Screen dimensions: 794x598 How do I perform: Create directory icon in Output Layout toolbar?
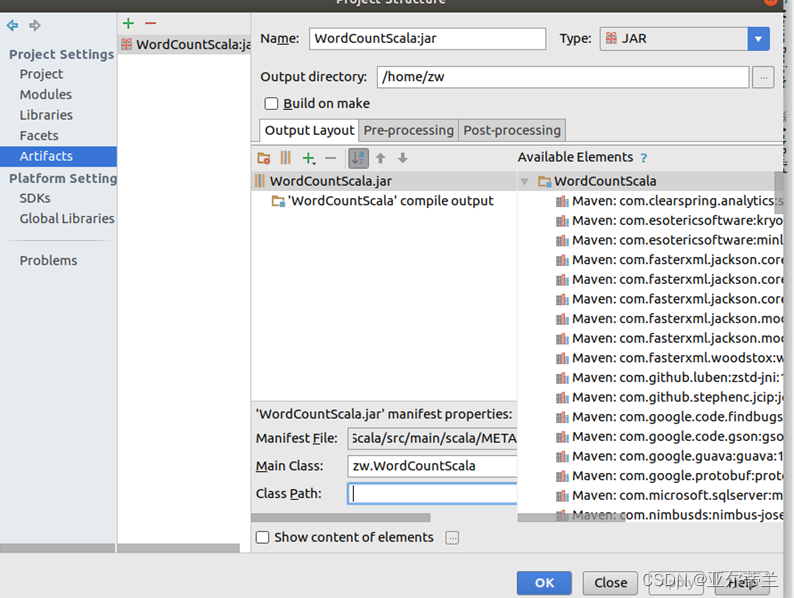(x=264, y=158)
